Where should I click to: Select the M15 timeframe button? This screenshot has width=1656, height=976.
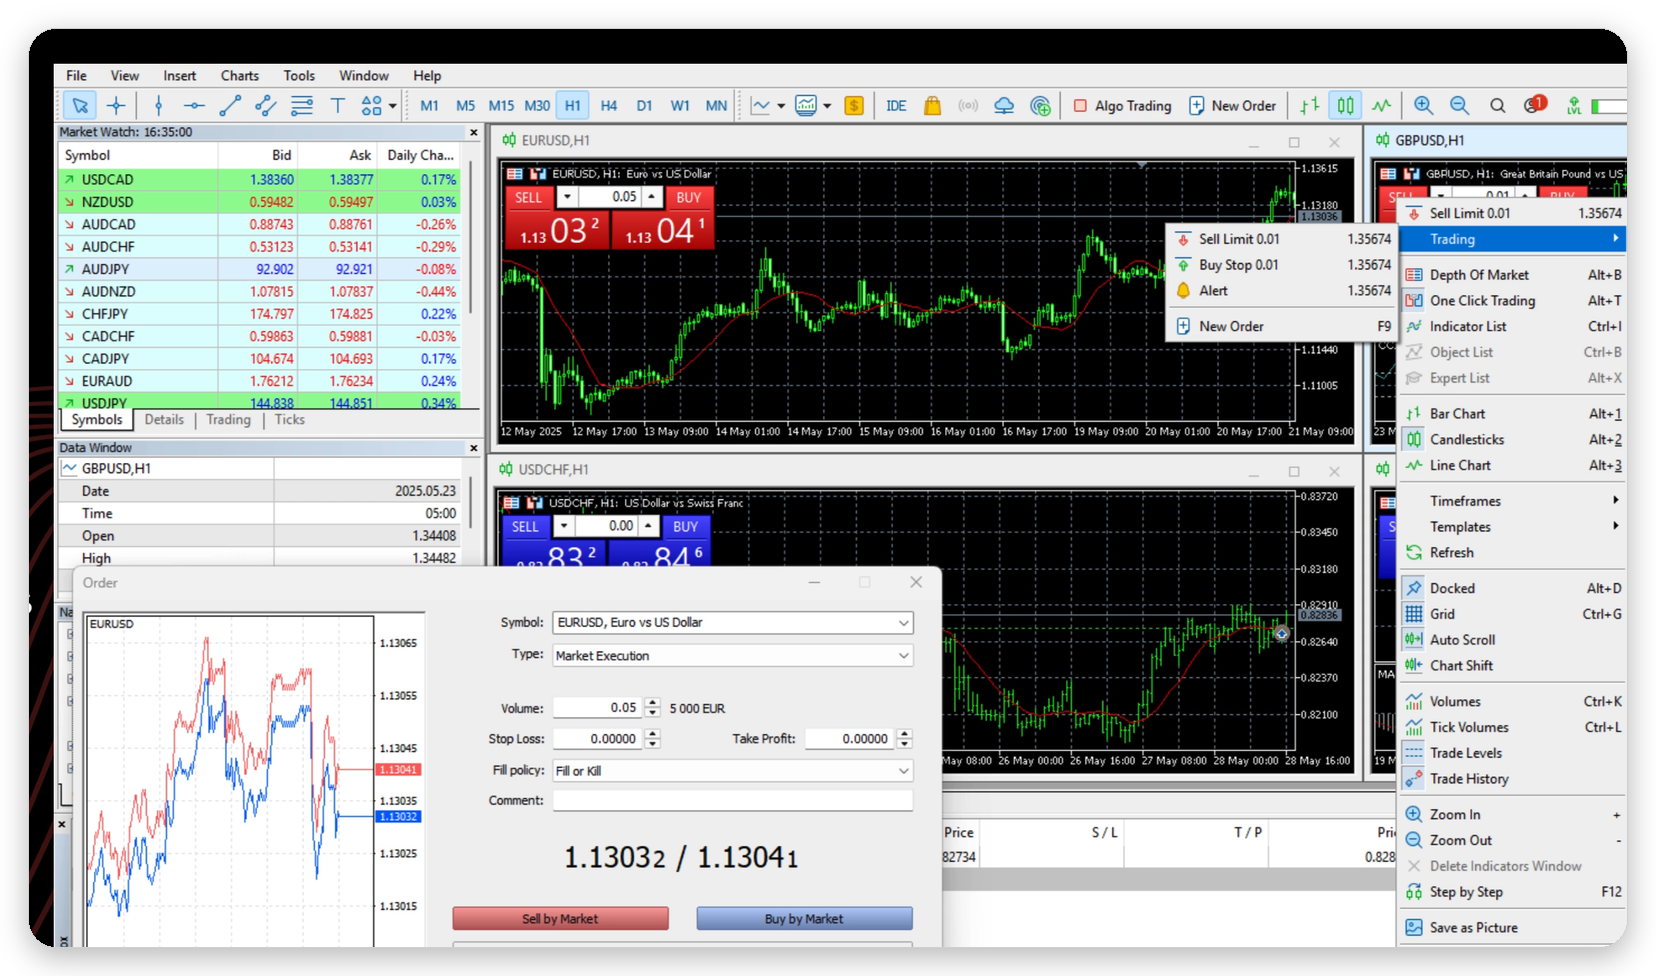coord(501,105)
